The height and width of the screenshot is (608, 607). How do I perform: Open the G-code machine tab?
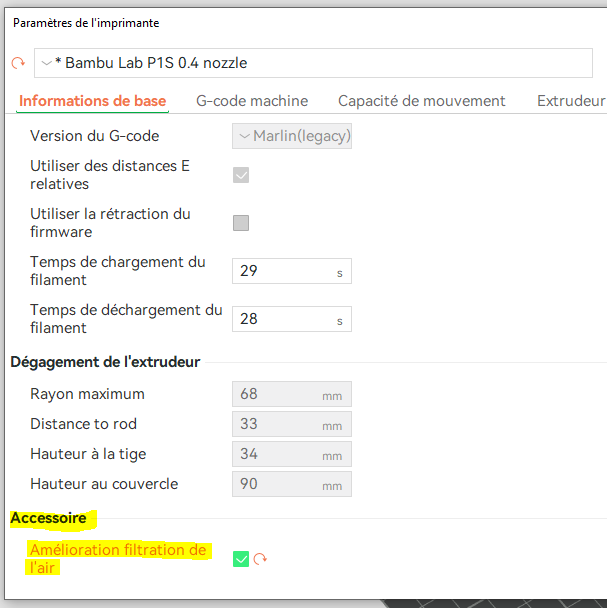252,101
